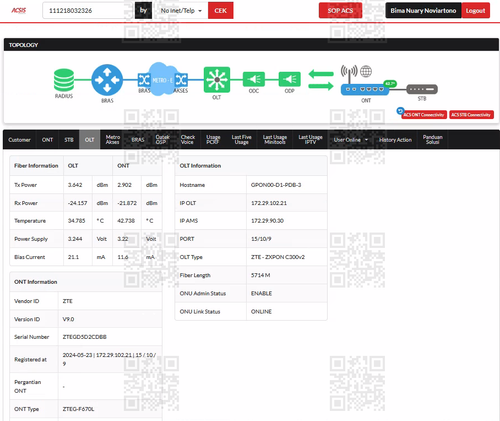Click the 'by' label button

143,11
